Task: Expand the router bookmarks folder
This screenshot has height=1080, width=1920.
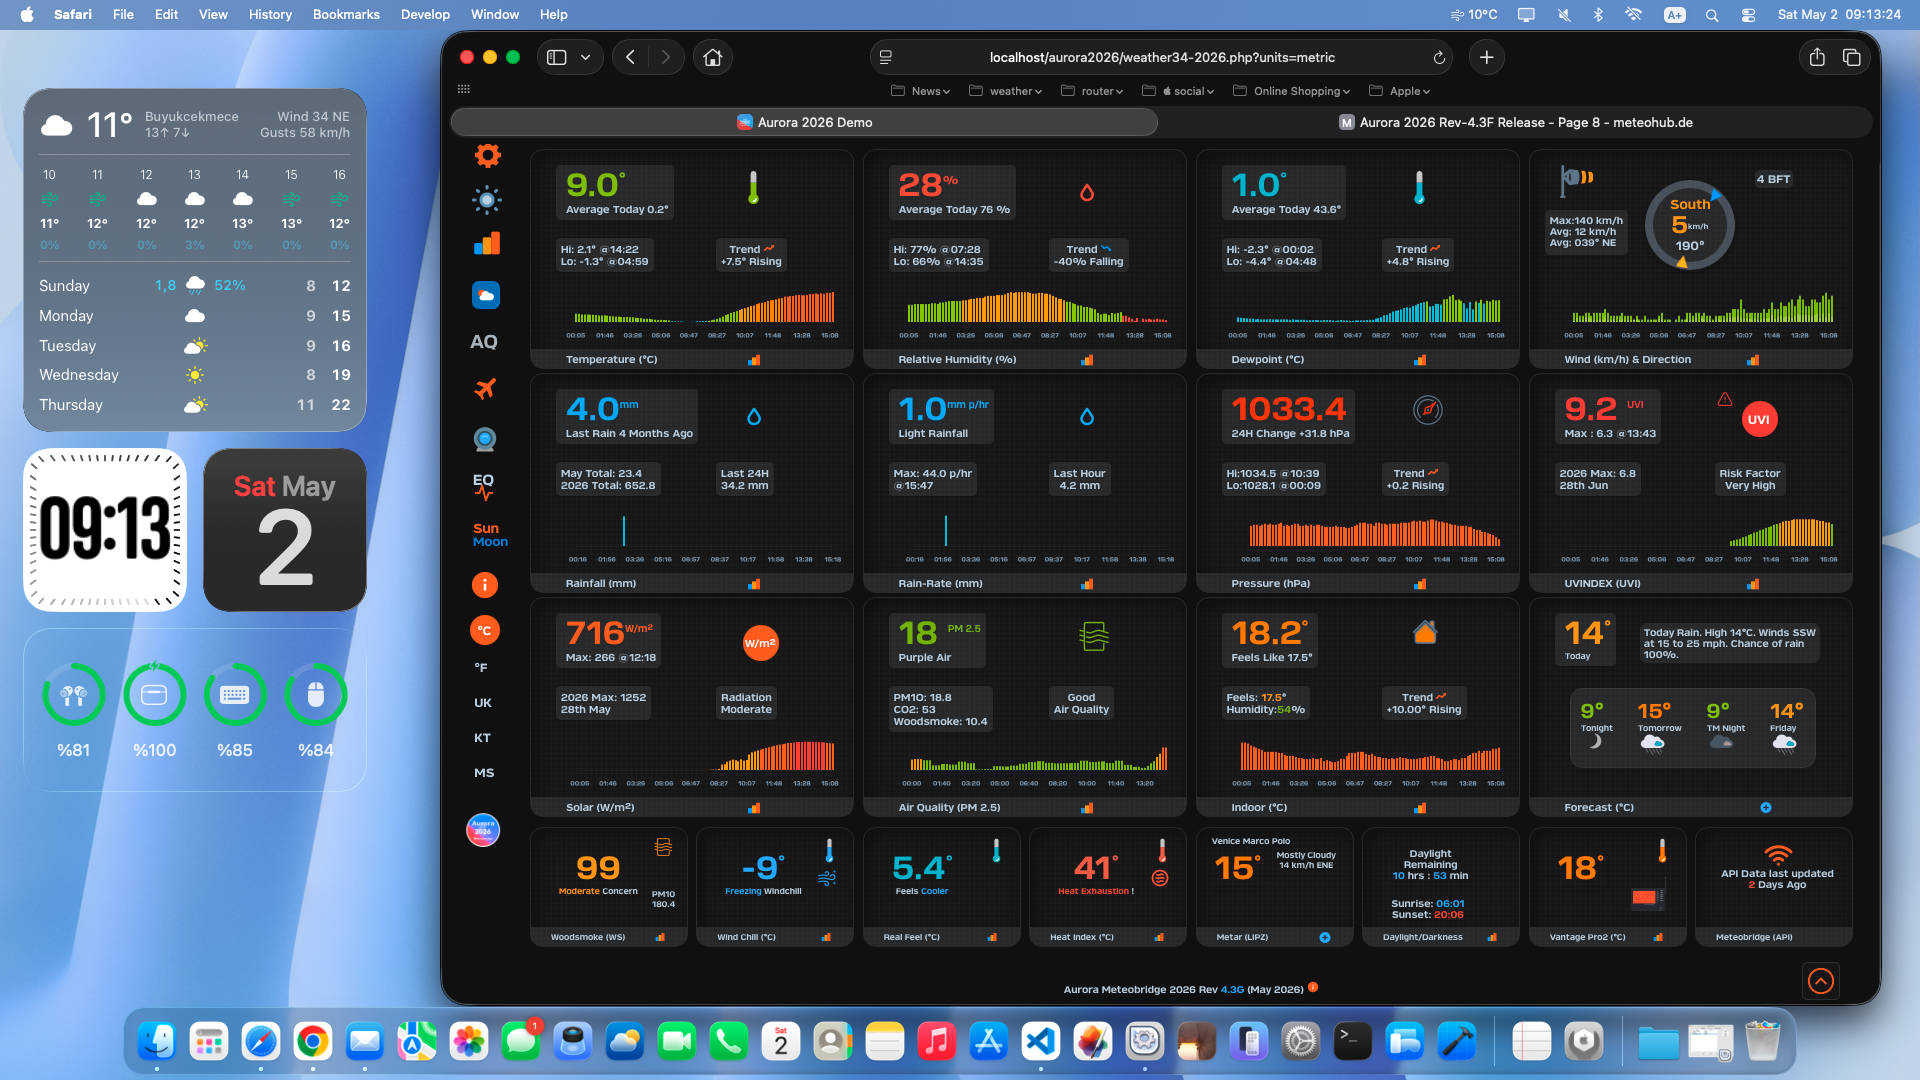Action: click(1092, 91)
